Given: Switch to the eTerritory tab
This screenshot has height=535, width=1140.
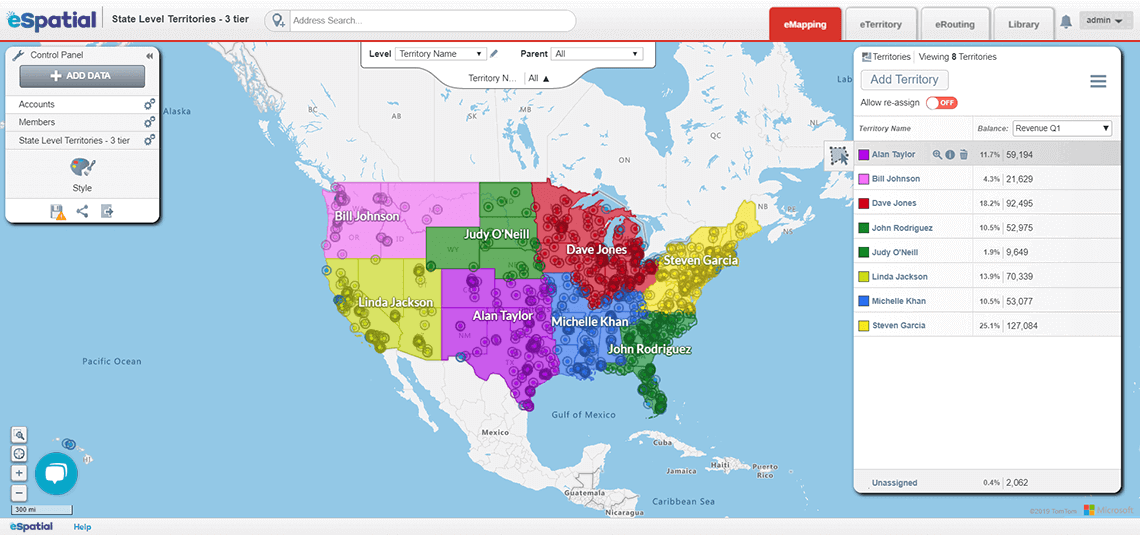Looking at the screenshot, I should point(880,24).
